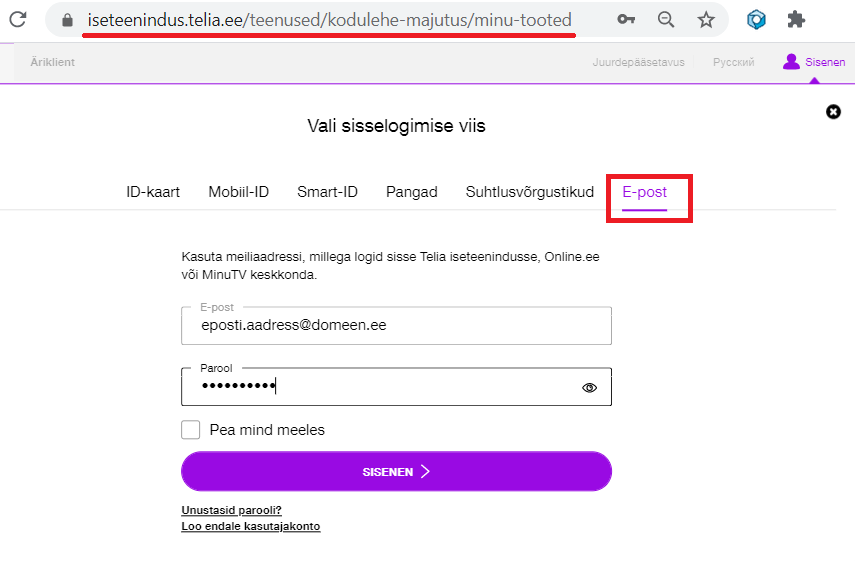Open saved passwords via key icon
The width and height of the screenshot is (855, 561).
(626, 20)
